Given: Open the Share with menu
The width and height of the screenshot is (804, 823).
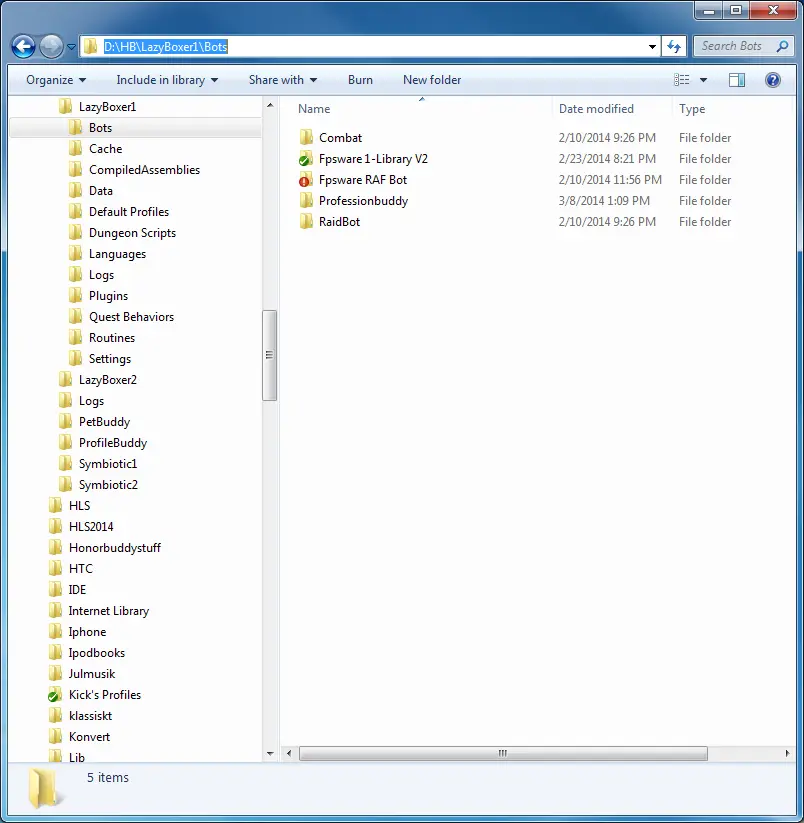Looking at the screenshot, I should (283, 80).
